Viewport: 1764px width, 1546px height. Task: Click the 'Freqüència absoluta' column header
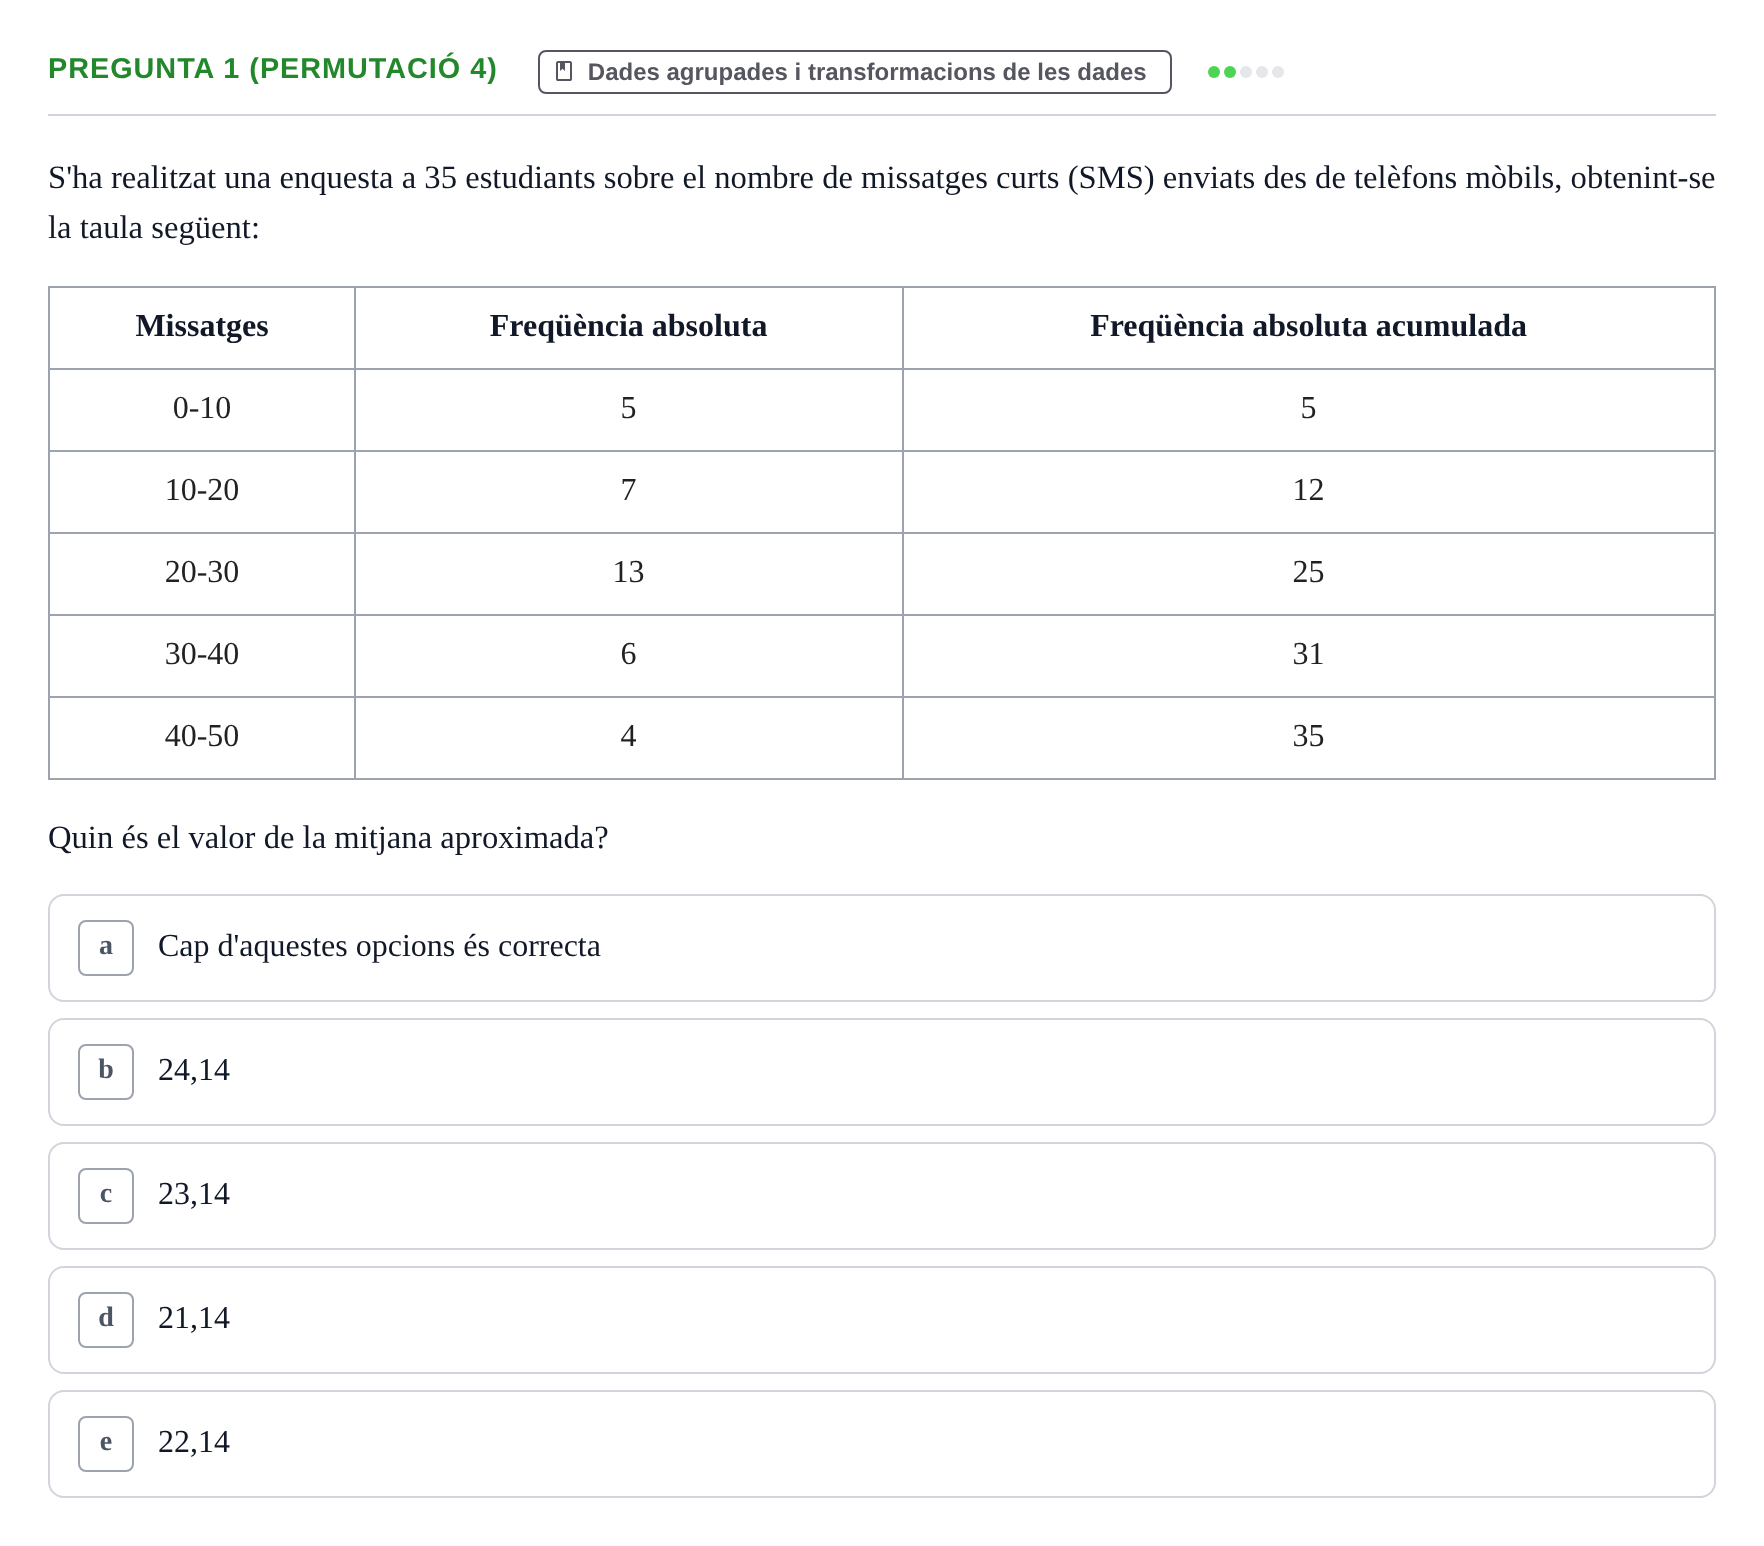(x=629, y=328)
